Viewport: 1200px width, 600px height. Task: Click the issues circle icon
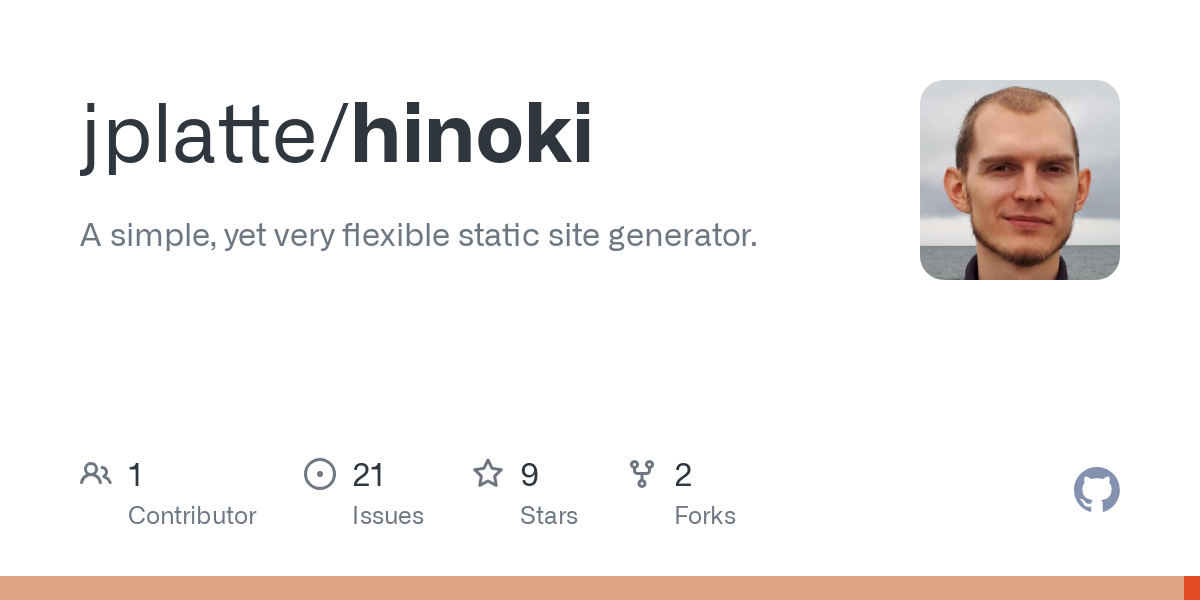tap(320, 474)
